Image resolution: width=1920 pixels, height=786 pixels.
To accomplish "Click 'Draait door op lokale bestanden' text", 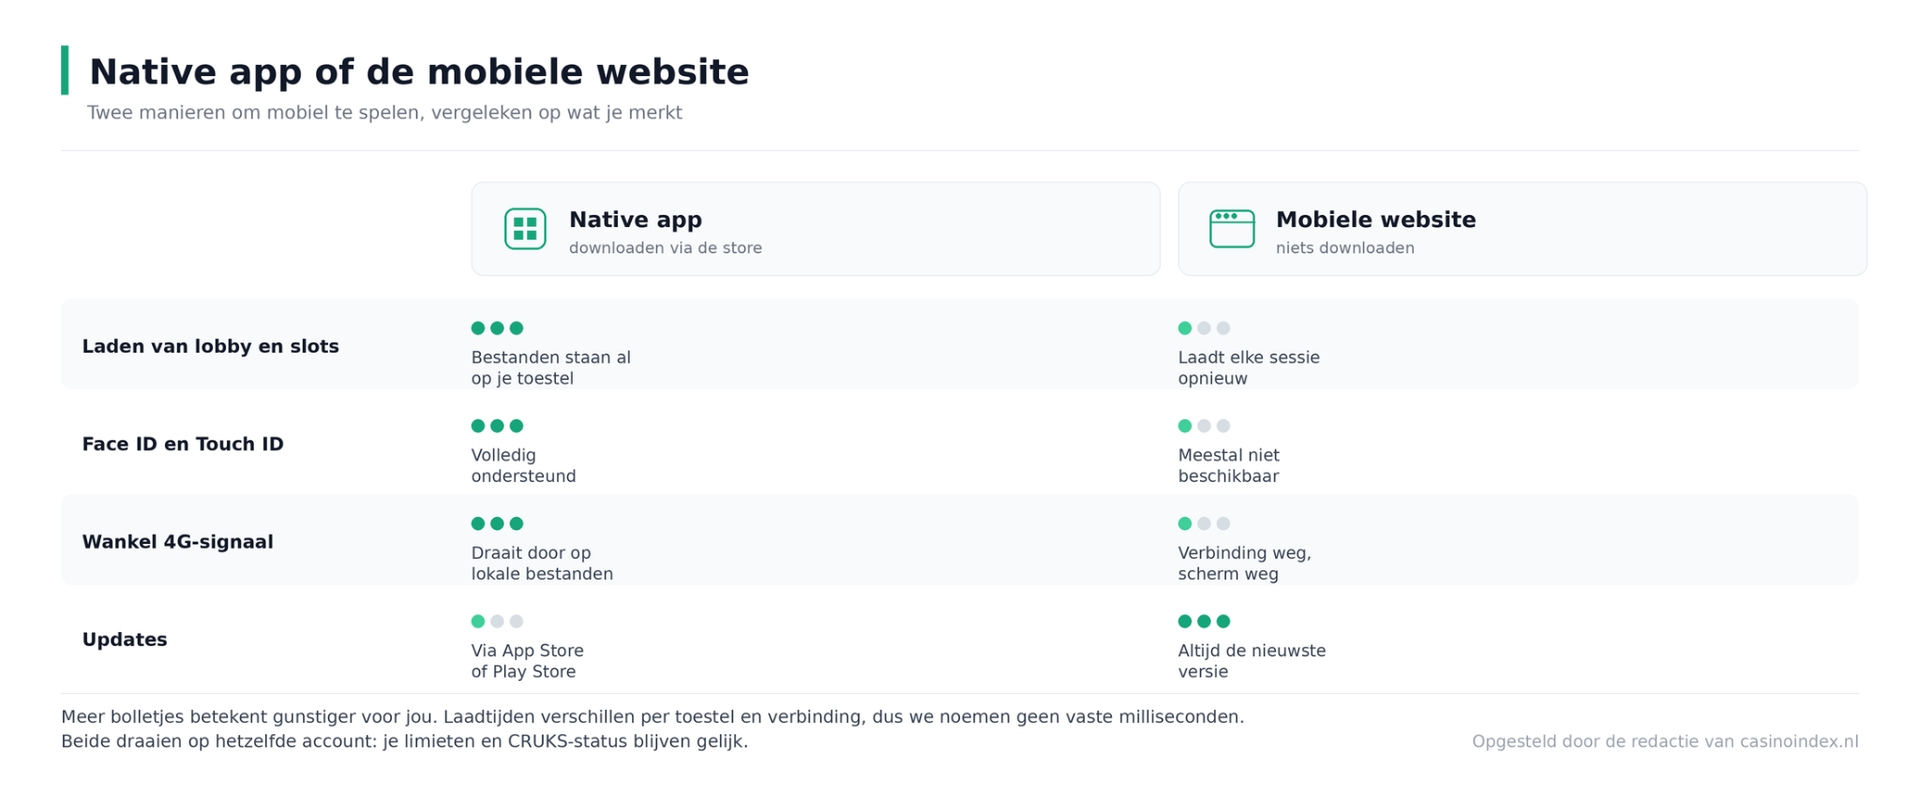I will coord(542,564).
